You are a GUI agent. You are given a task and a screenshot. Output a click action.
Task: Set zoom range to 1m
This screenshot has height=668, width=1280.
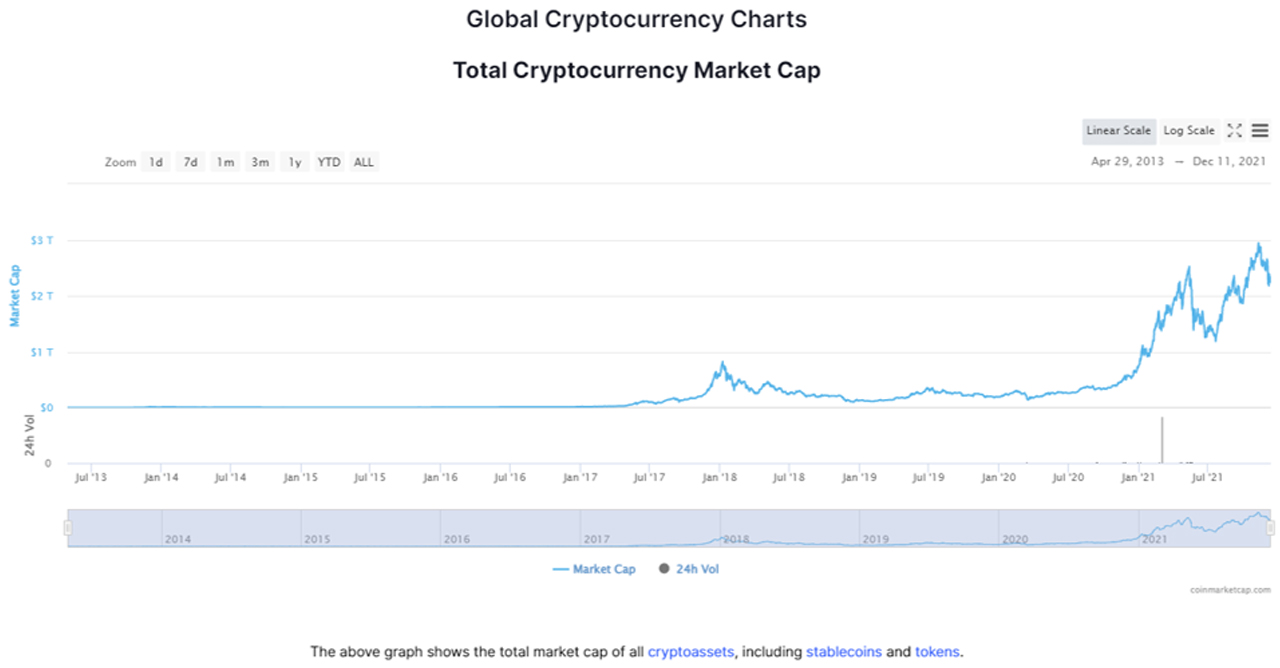click(225, 162)
